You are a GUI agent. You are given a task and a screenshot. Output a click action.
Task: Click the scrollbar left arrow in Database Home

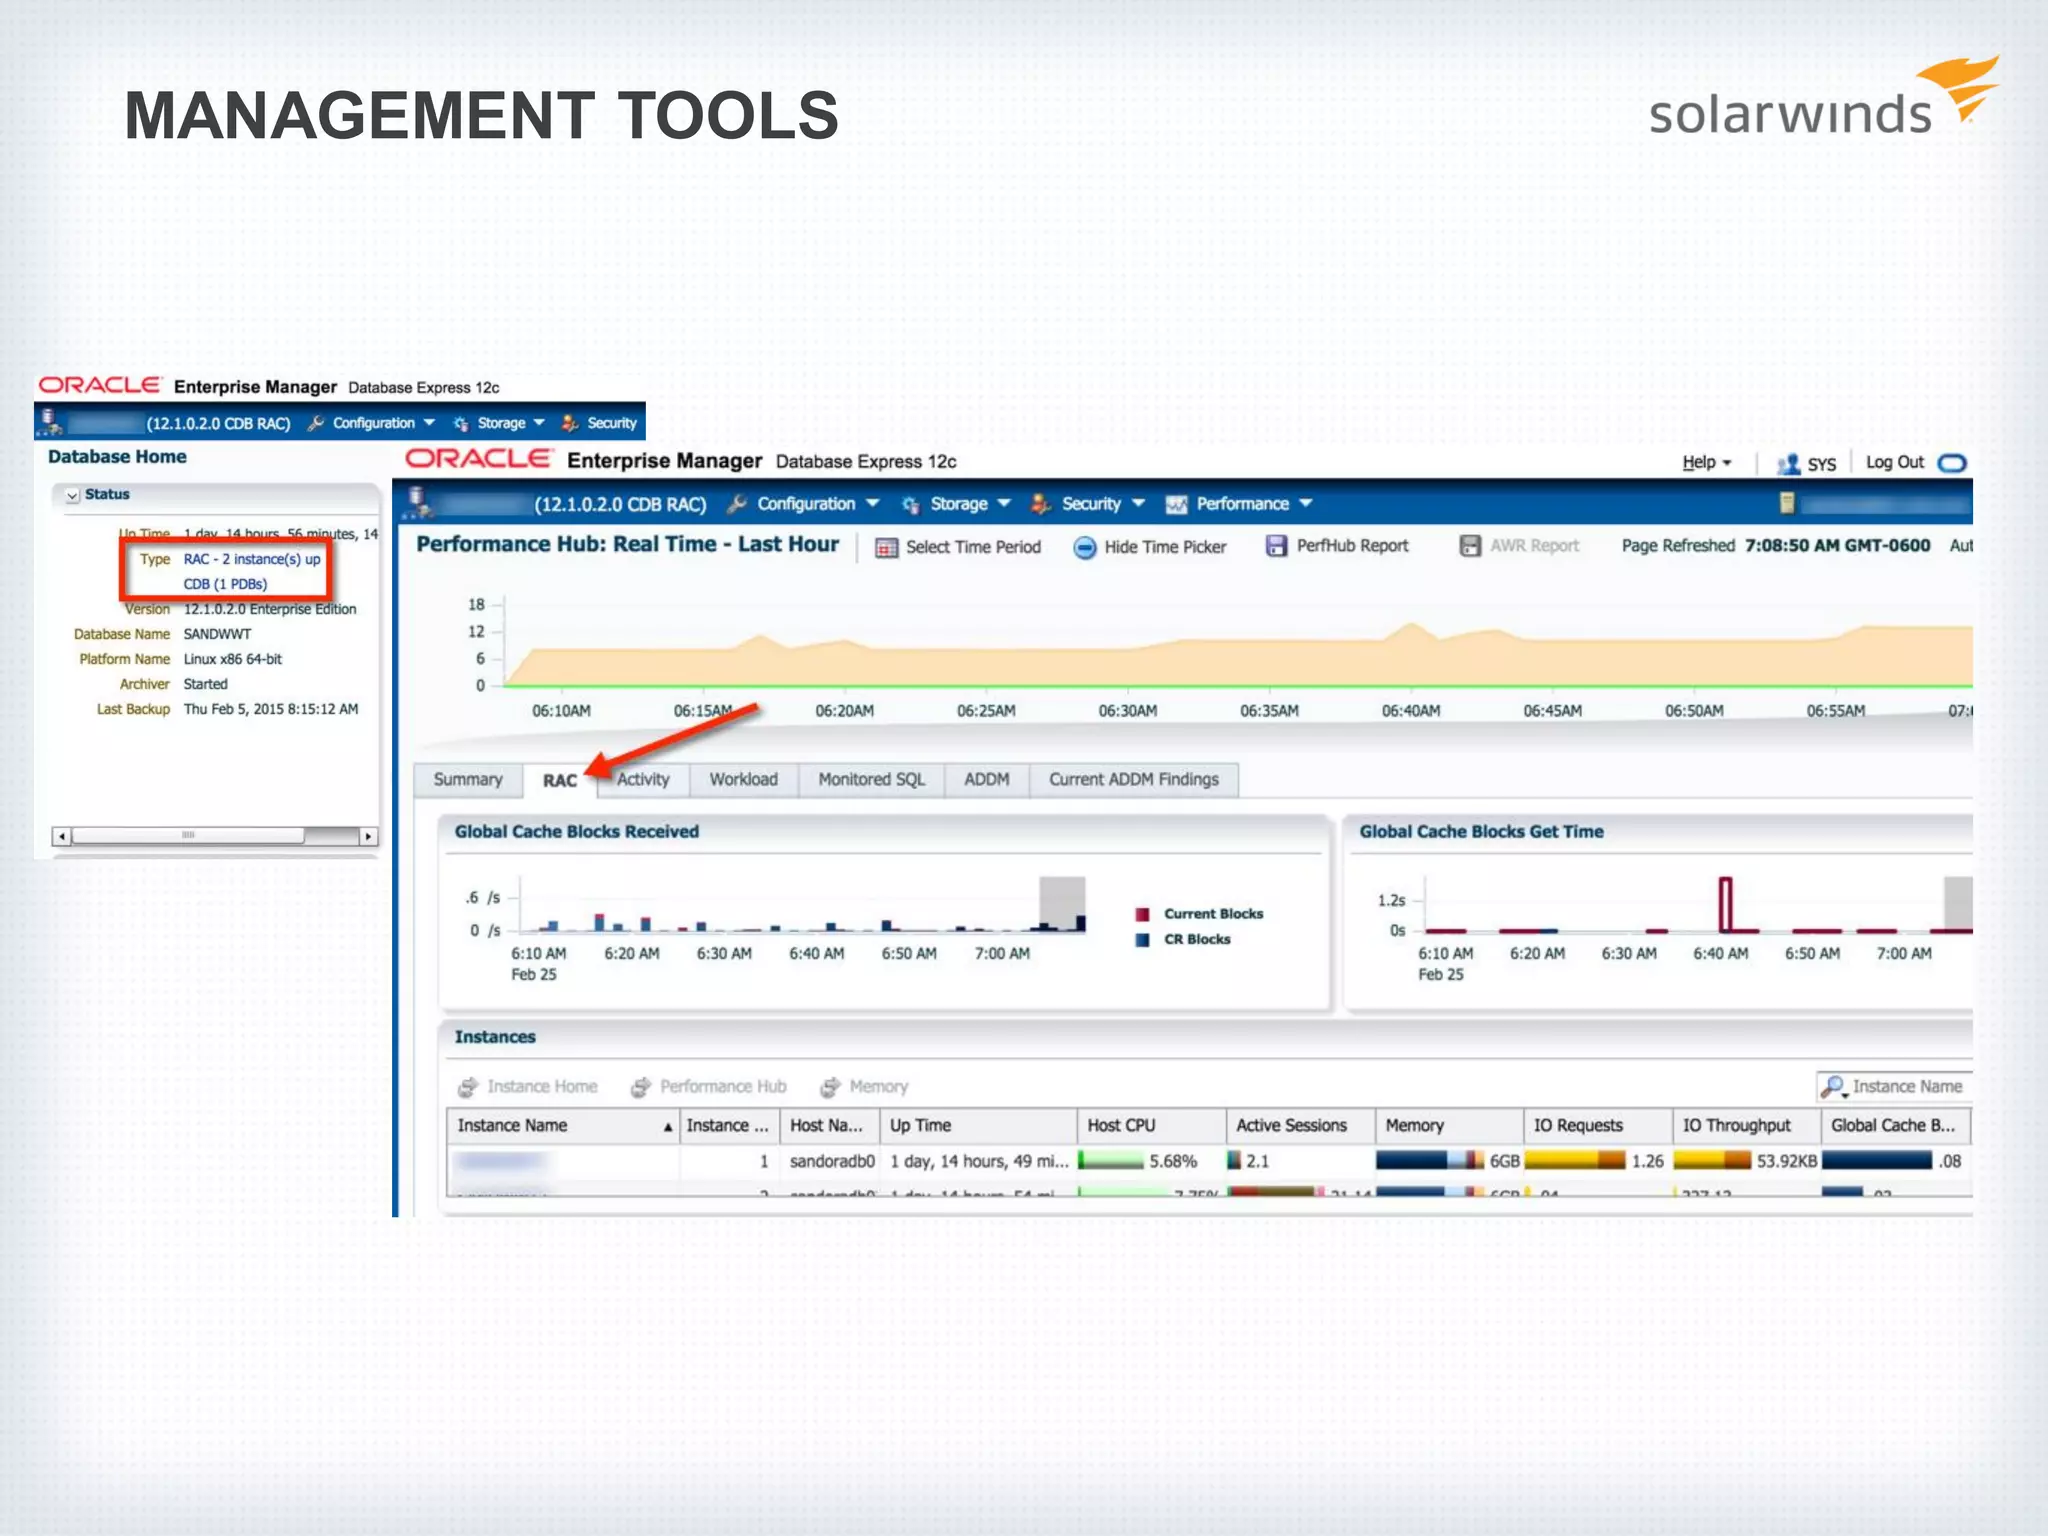[62, 836]
